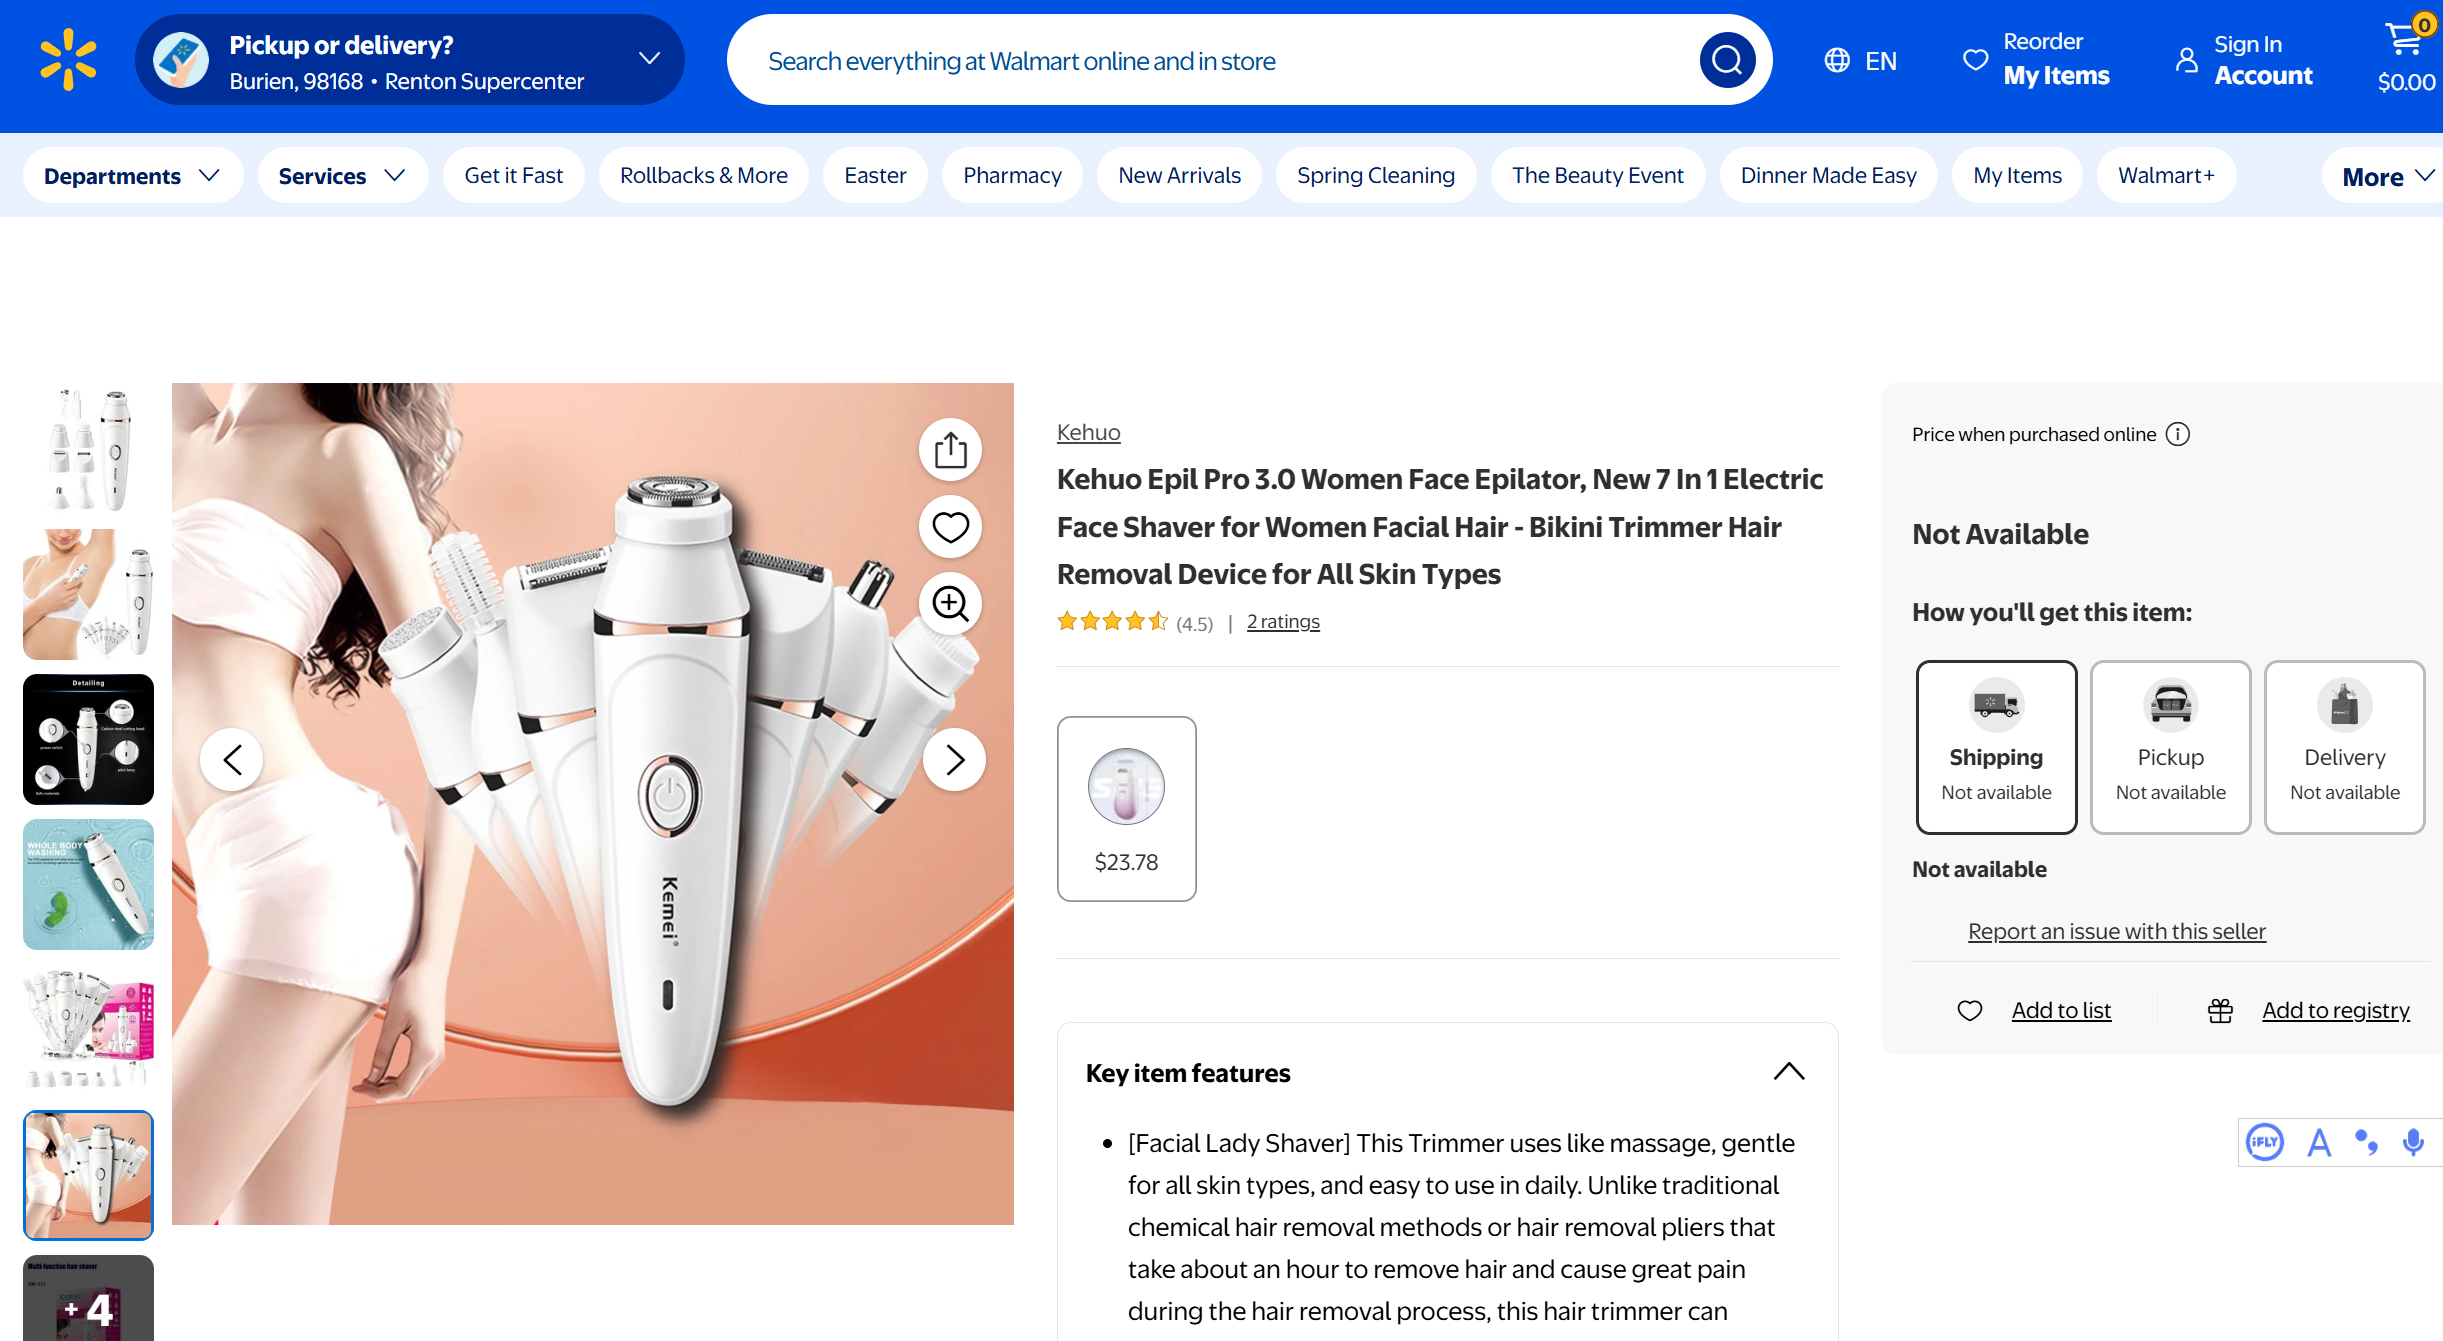Click the microphone icon in floating toolbar
Screen dimensions: 2443x1341
coord(2413,1142)
